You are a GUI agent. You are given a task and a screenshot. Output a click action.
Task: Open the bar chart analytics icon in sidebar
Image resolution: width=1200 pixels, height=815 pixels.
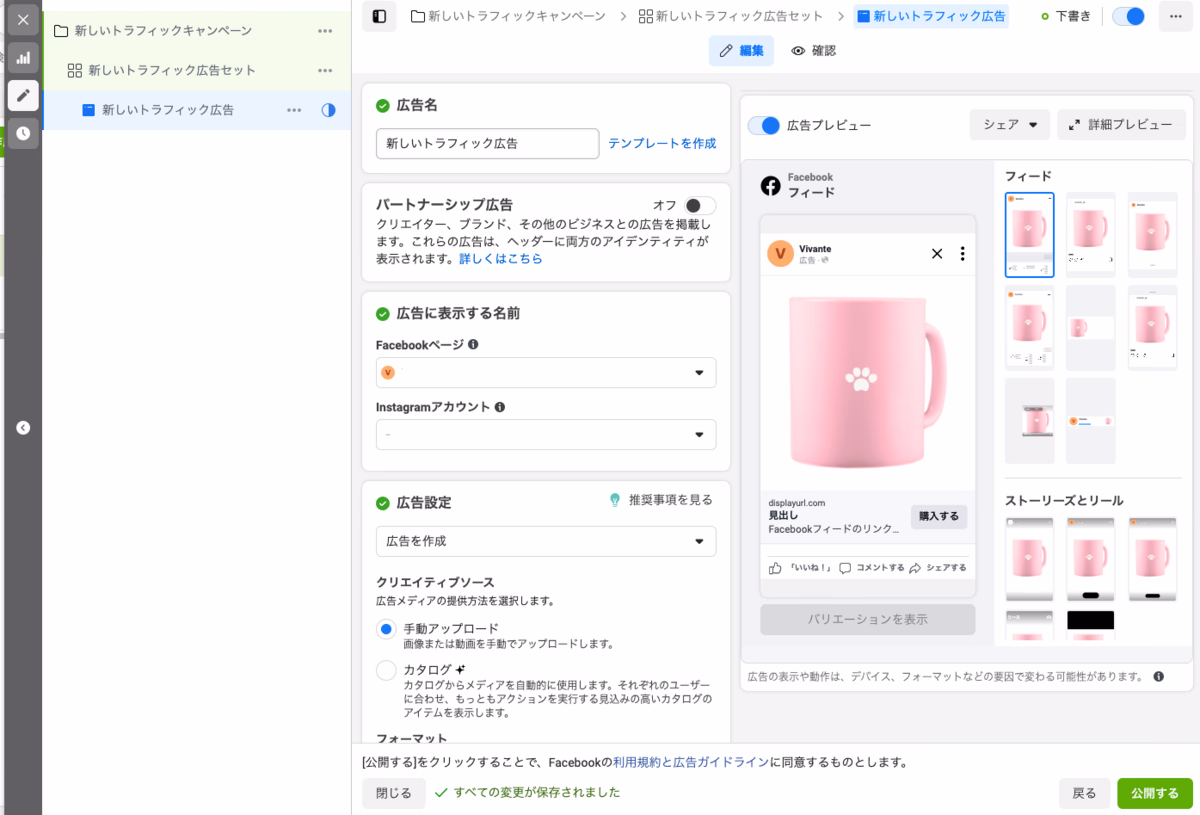click(23, 58)
